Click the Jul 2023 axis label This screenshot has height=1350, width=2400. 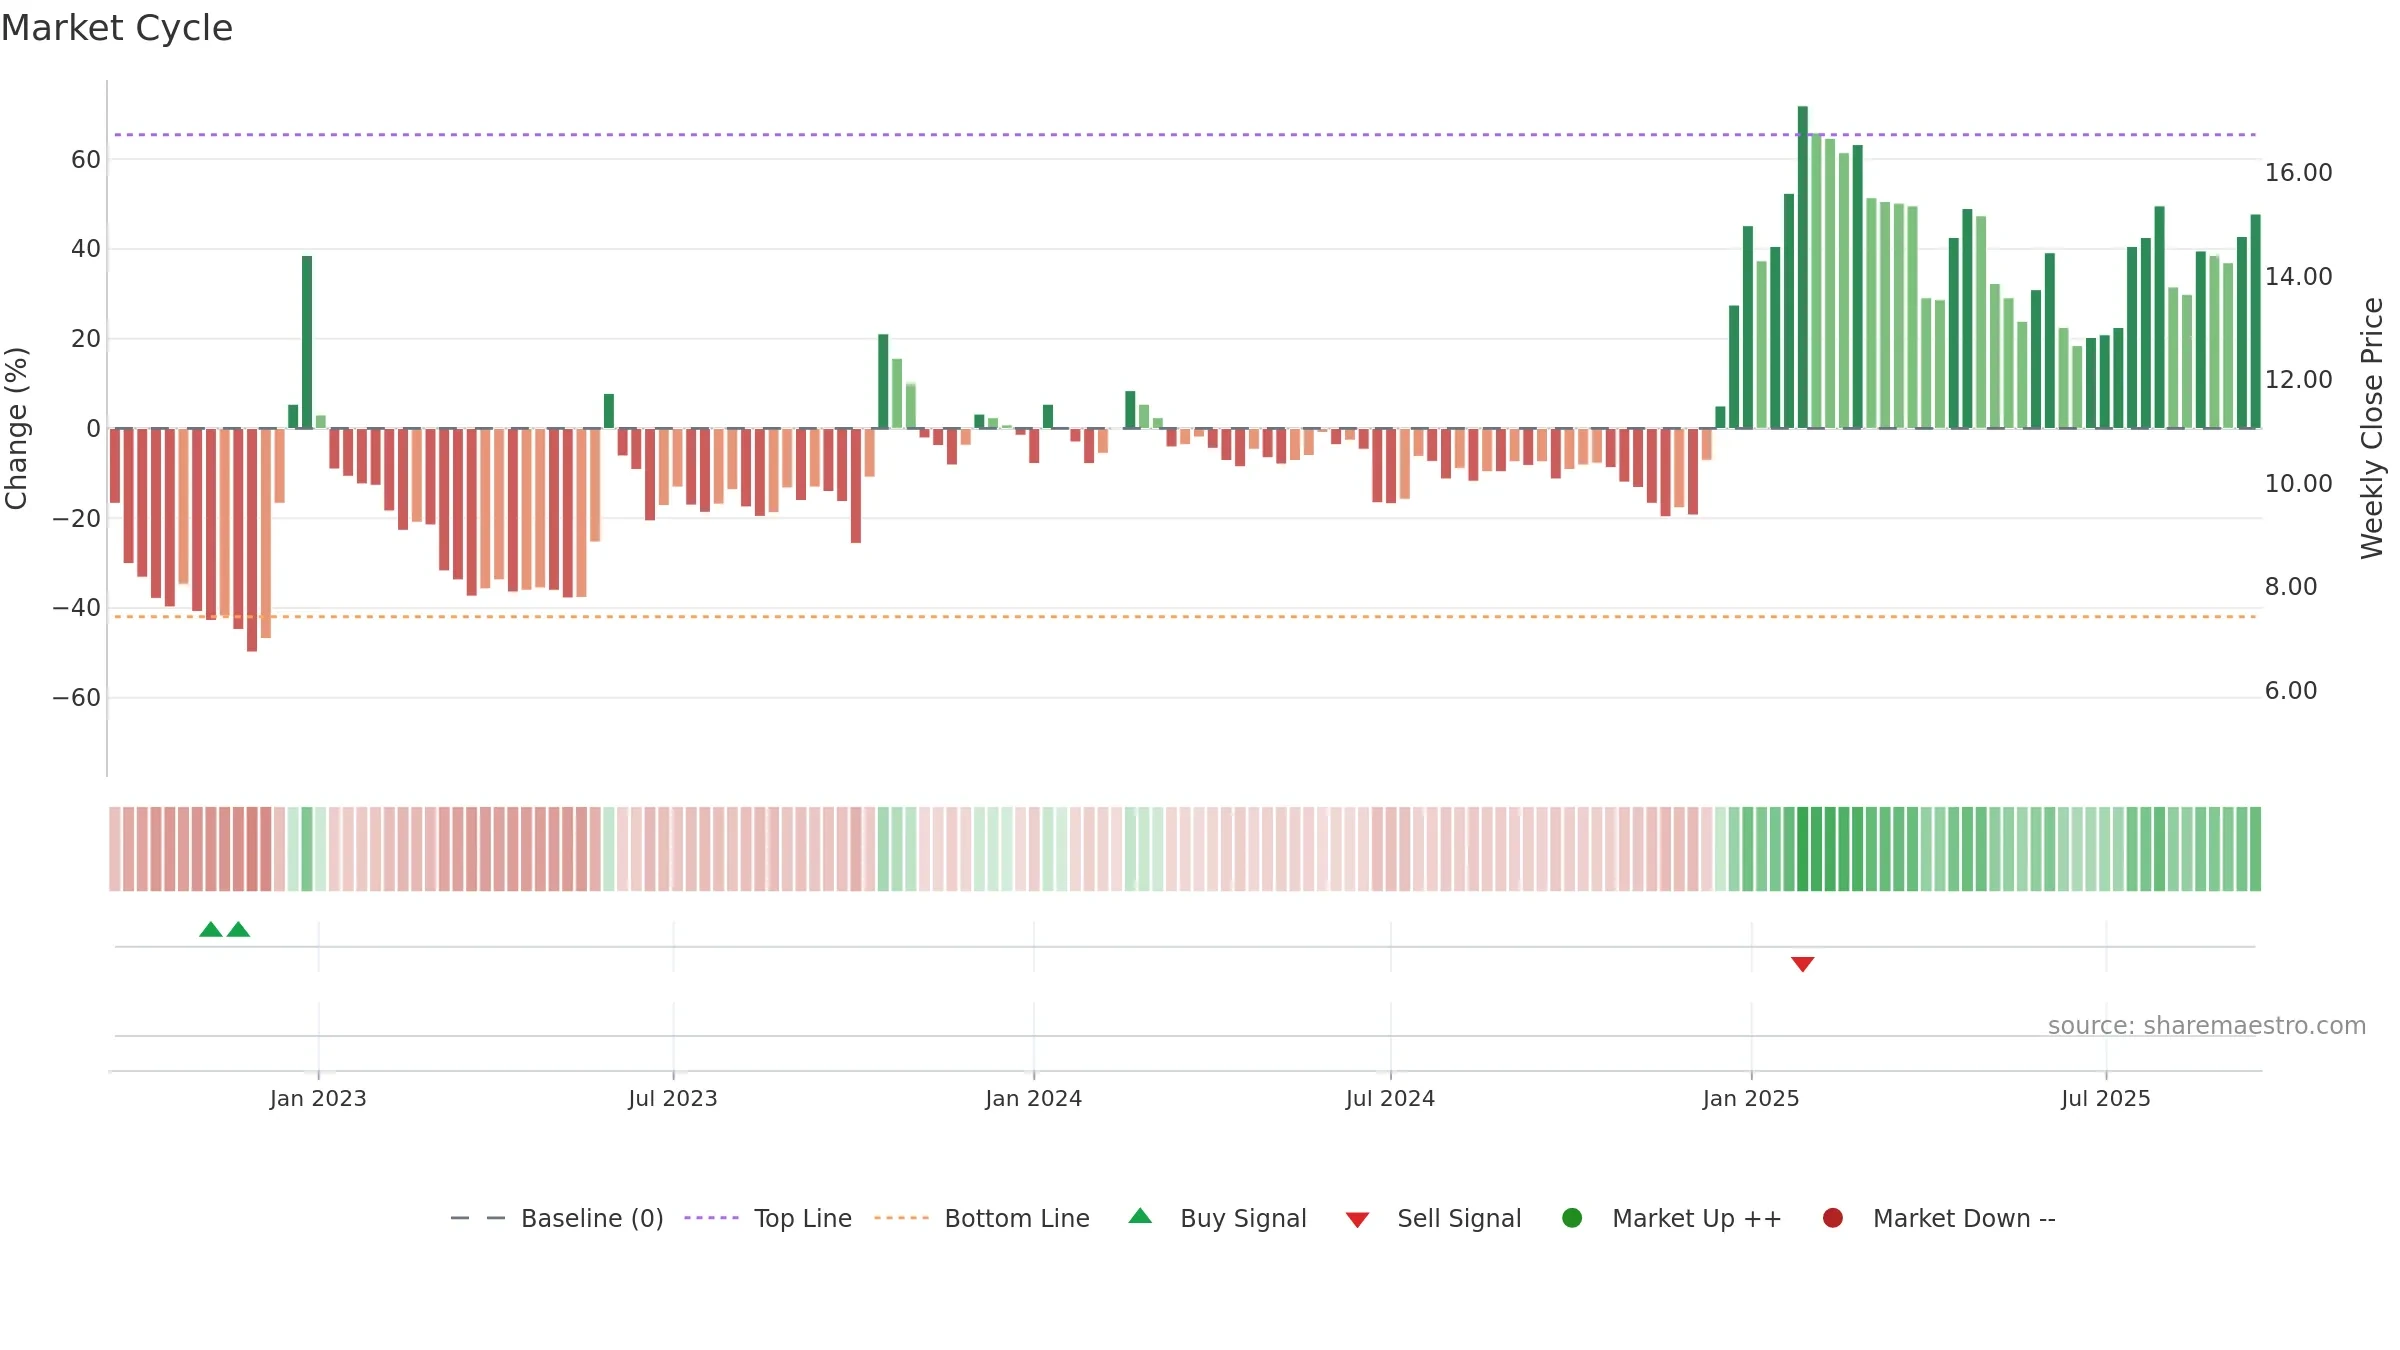pos(673,1098)
